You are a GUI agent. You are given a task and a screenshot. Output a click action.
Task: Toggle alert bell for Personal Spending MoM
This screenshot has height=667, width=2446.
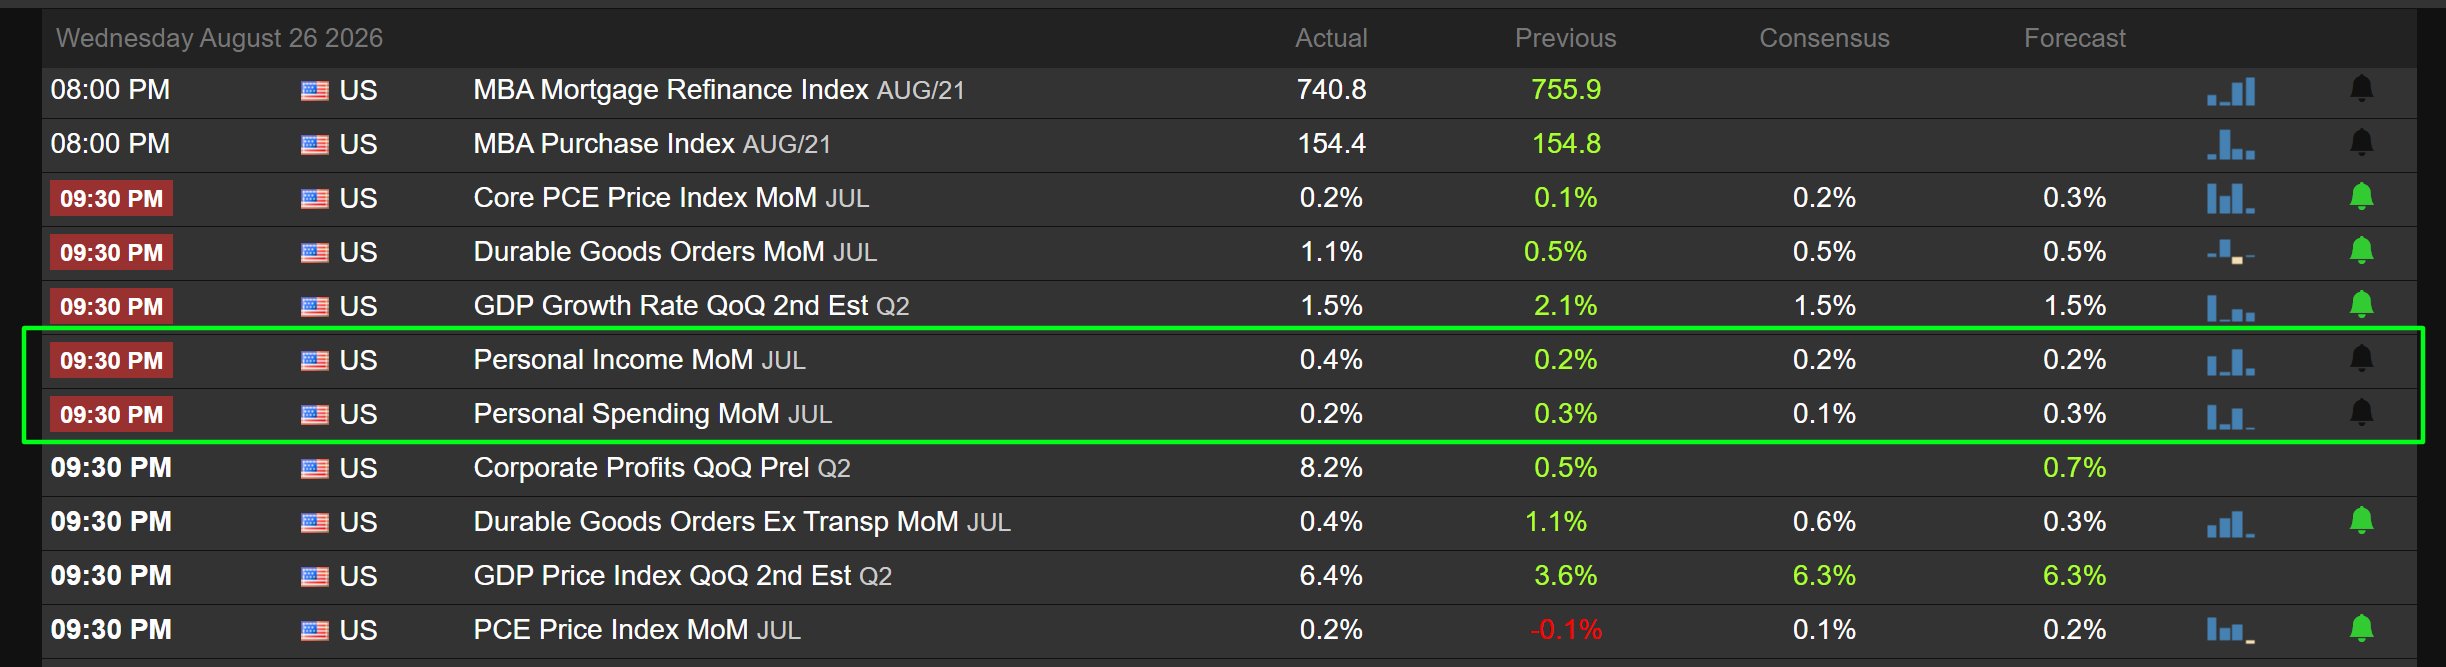2361,413
